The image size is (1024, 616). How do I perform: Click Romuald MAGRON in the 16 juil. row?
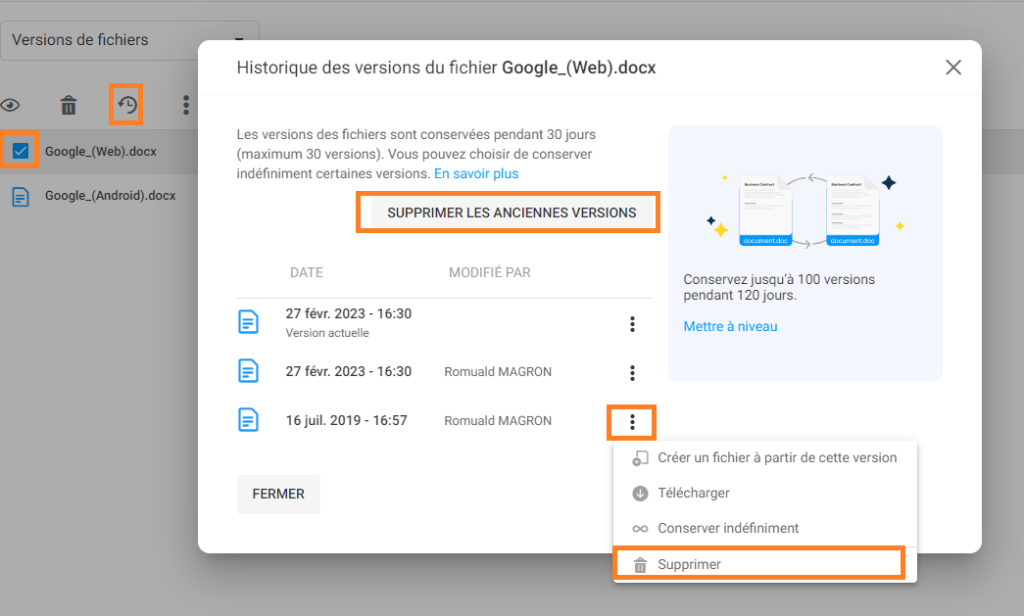(x=498, y=421)
